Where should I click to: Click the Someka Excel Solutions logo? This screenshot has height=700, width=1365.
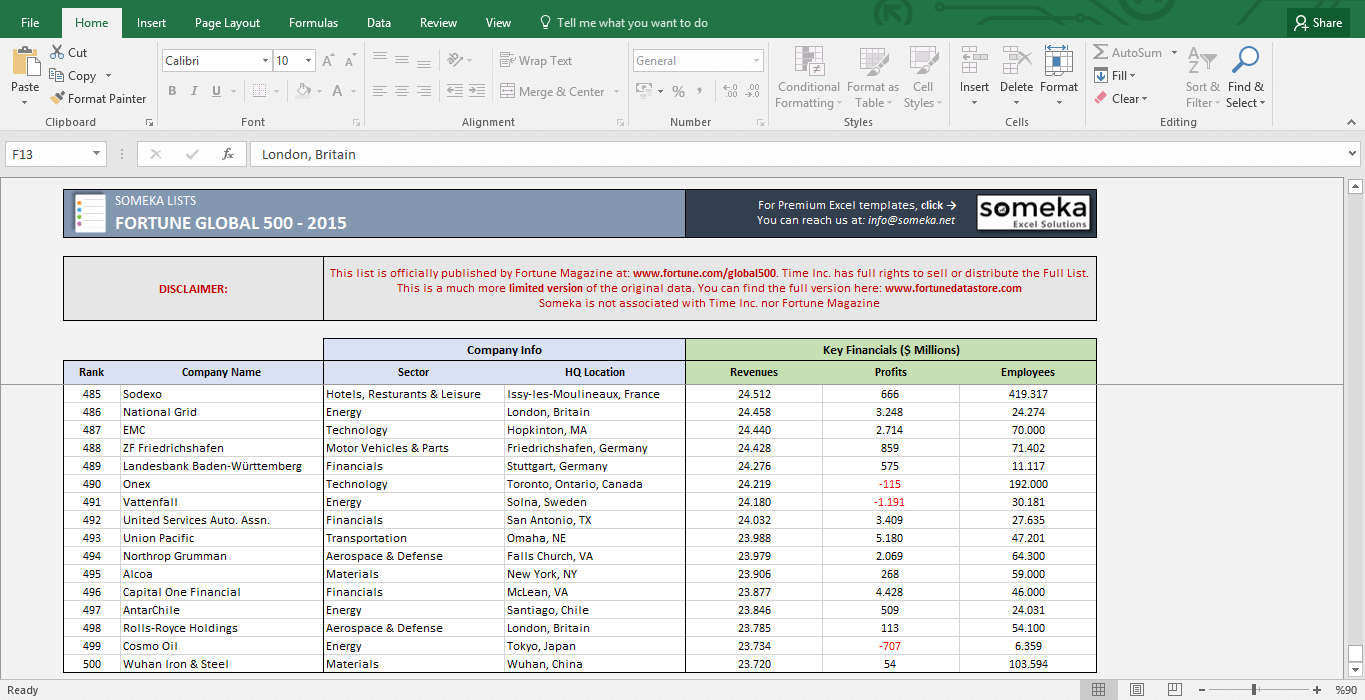coord(1033,213)
